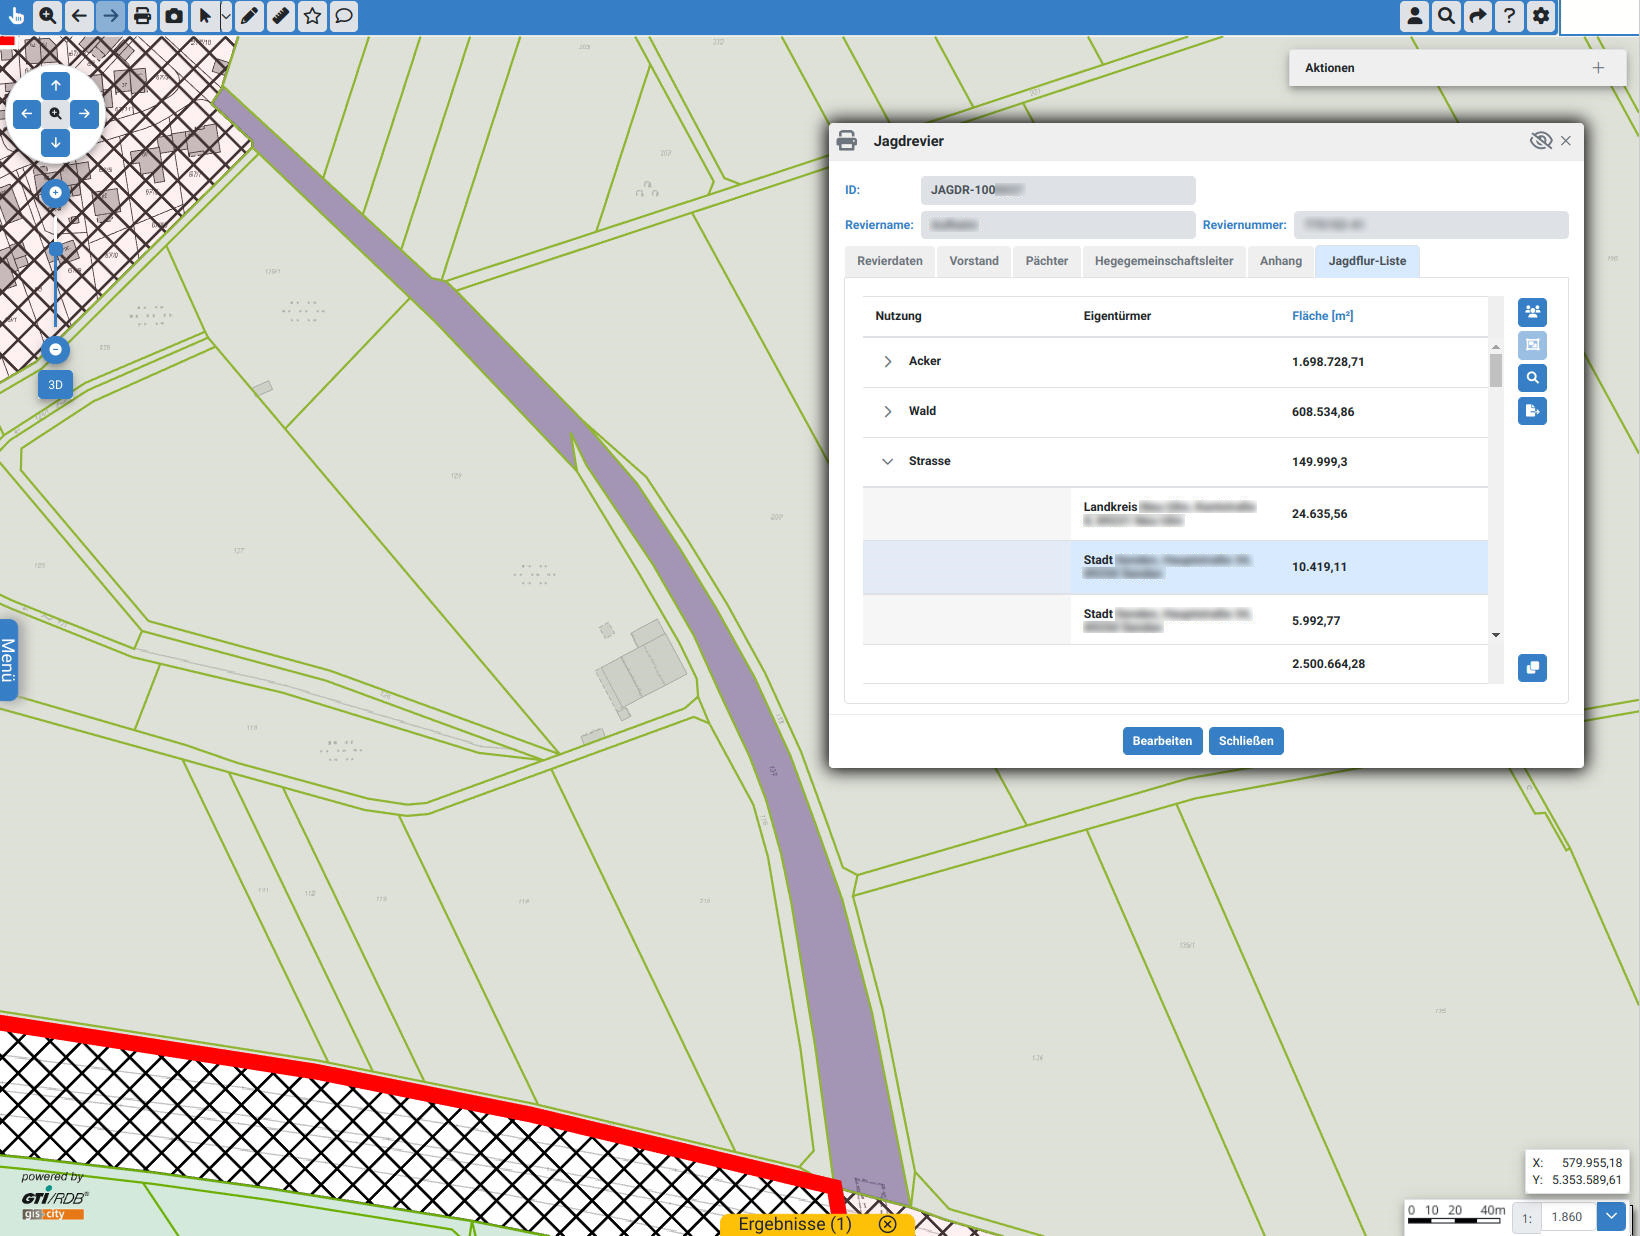Dismiss the Ergebnisse results bar
This screenshot has width=1640, height=1236.
pos(887,1224)
